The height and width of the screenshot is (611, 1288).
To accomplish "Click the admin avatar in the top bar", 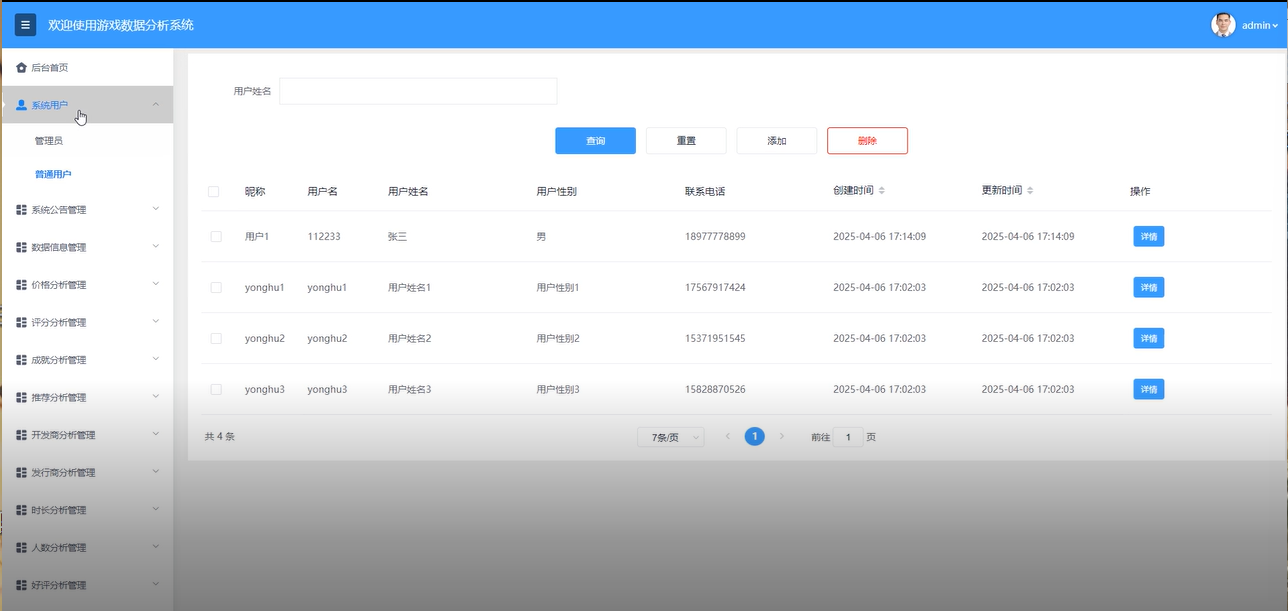I will point(1223,24).
